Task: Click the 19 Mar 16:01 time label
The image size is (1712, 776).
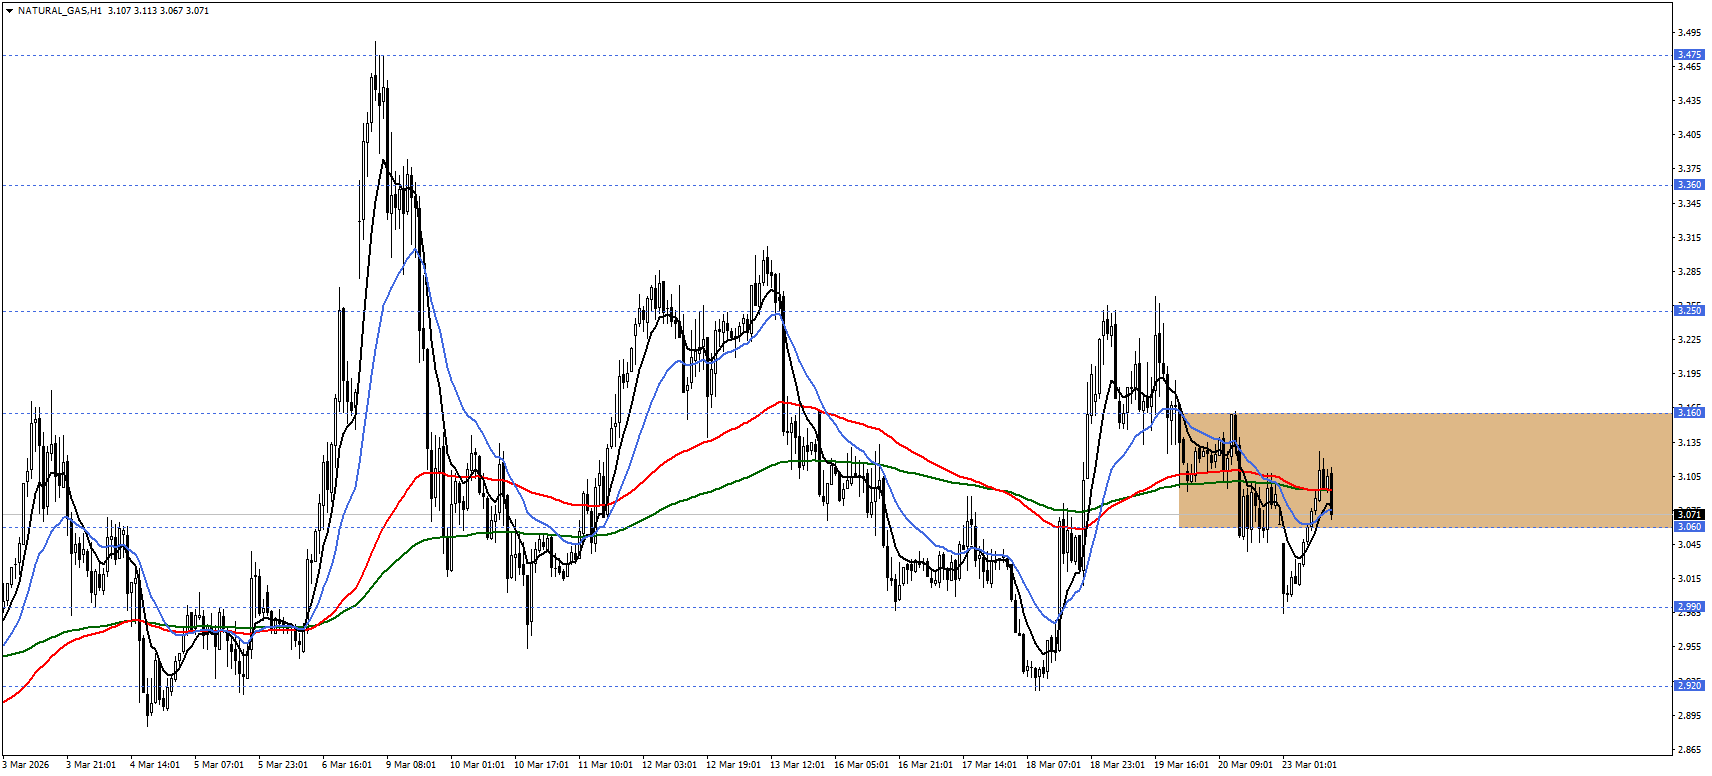Action: pos(1181,765)
